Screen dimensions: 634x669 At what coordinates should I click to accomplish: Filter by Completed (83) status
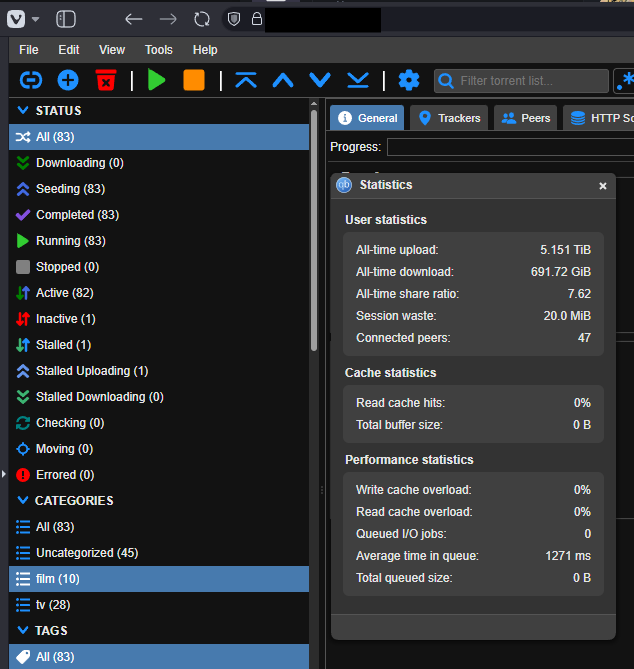159,215
